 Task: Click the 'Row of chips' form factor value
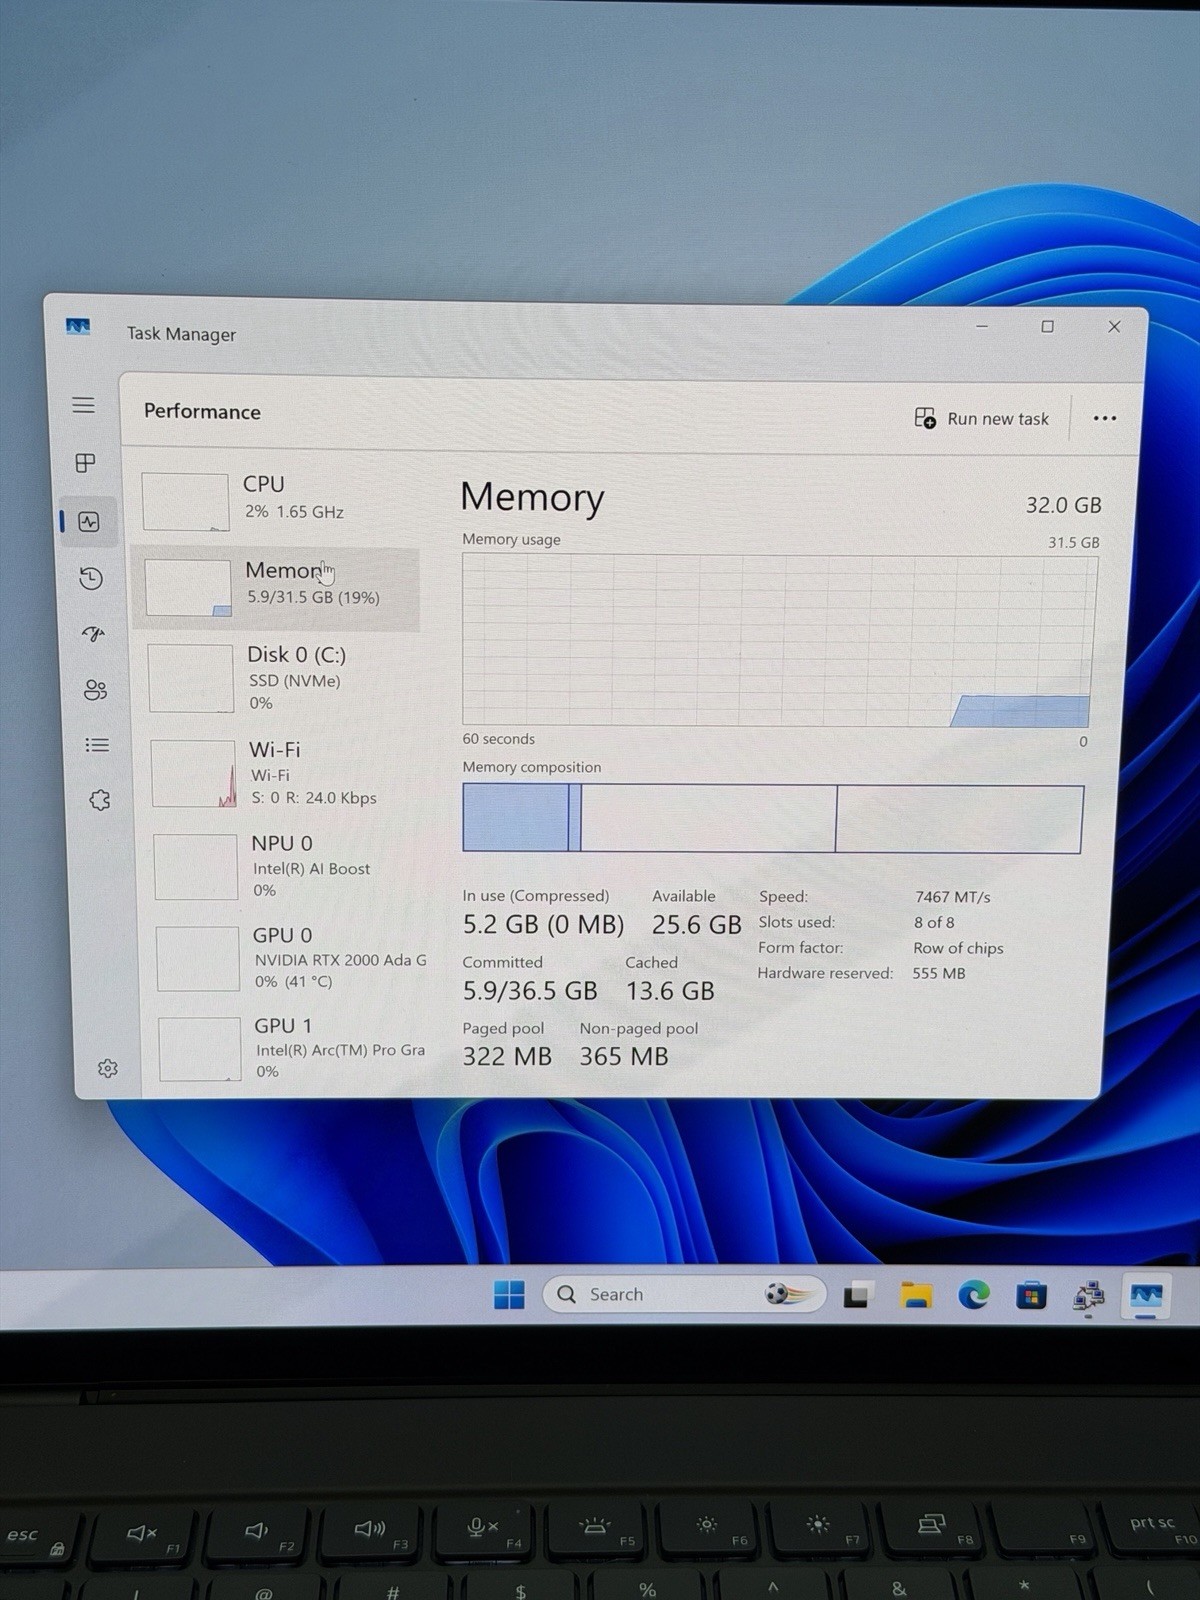(958, 948)
